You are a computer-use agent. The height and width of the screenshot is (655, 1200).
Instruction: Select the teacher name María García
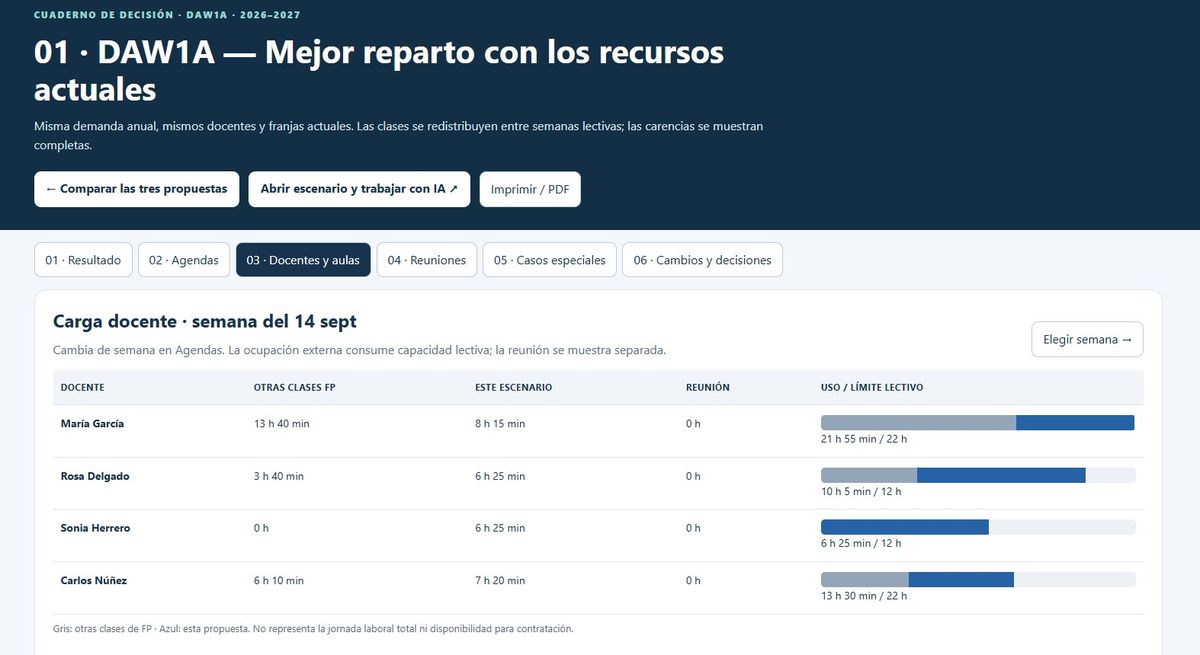[x=92, y=424]
